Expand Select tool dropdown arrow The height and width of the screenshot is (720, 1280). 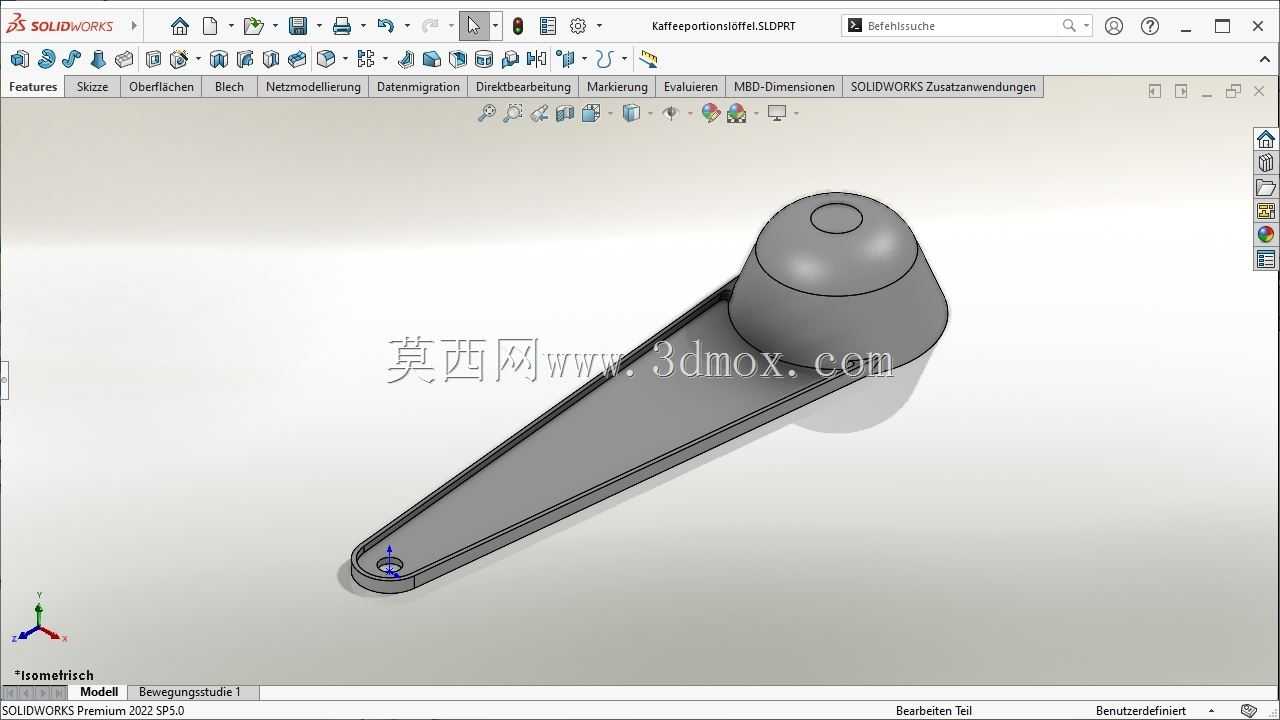[495, 26]
